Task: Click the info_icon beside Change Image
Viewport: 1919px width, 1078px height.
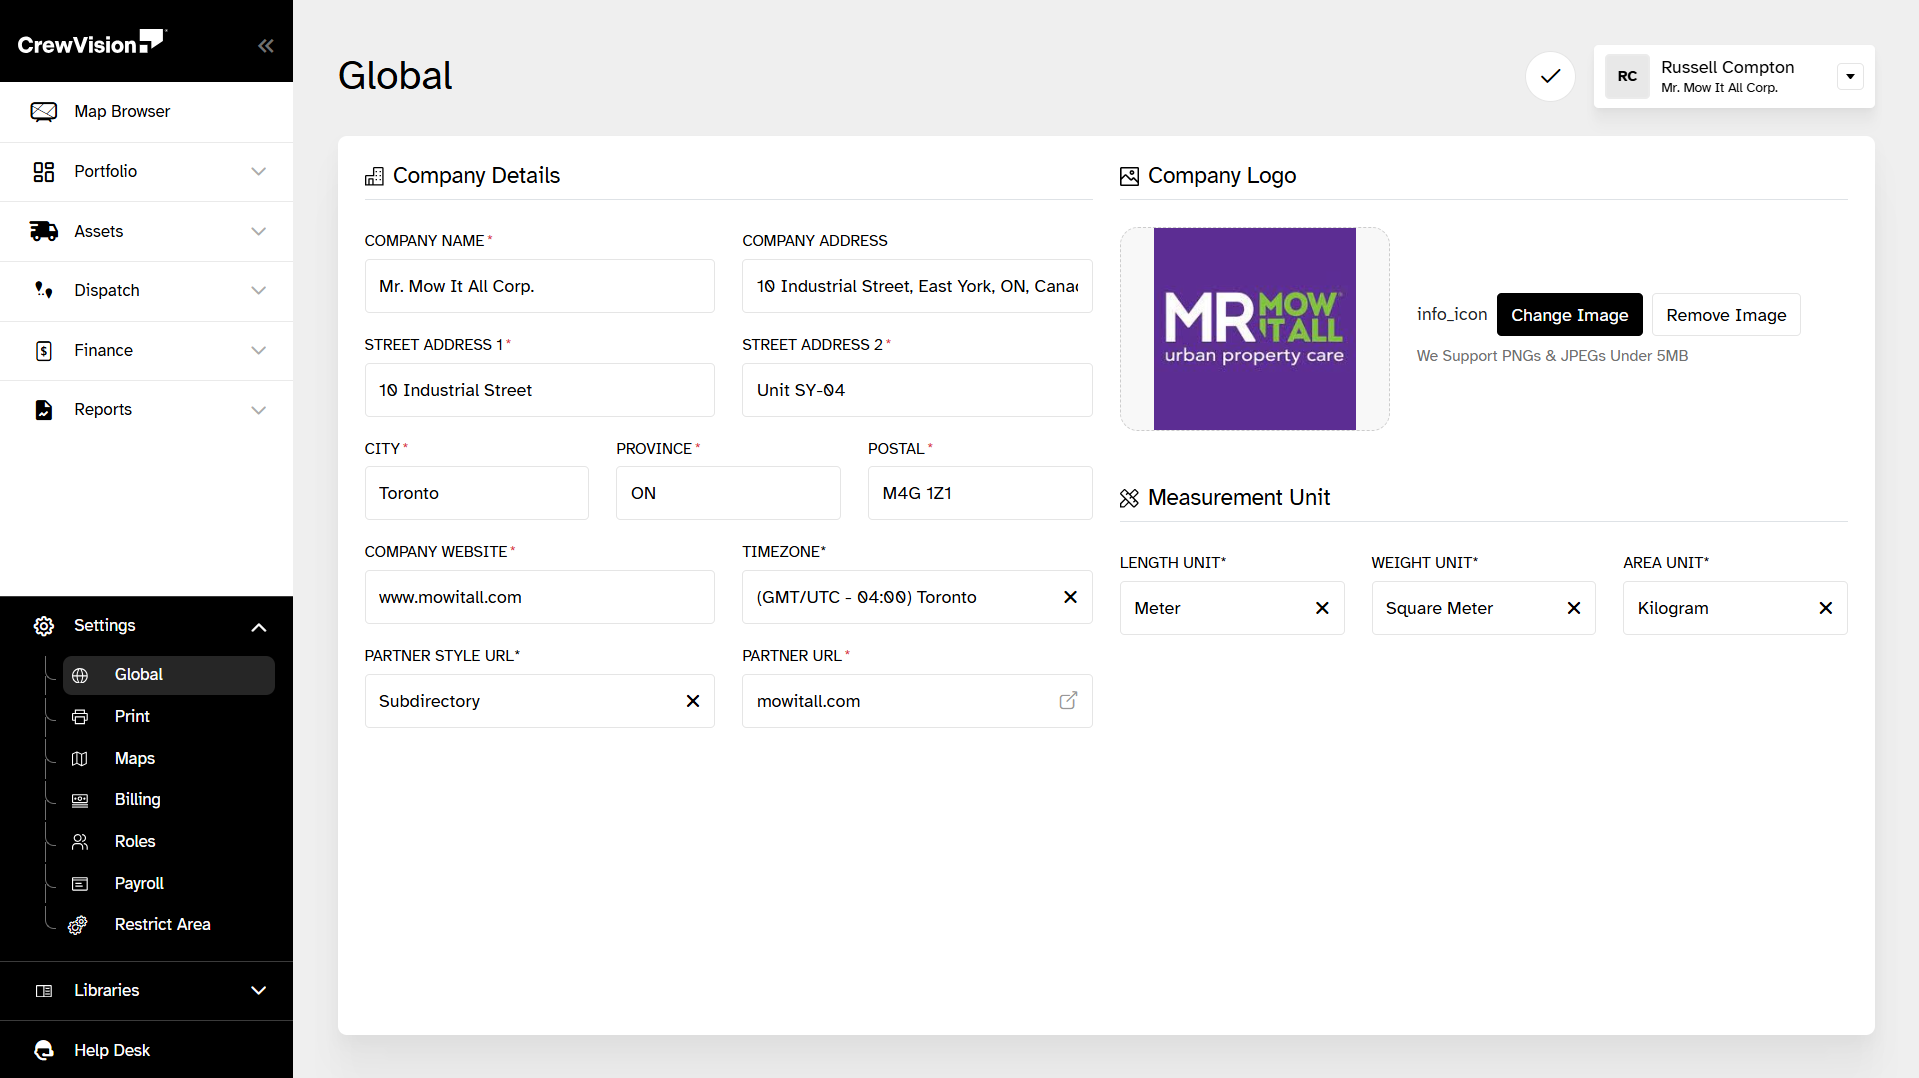Action: (1452, 314)
